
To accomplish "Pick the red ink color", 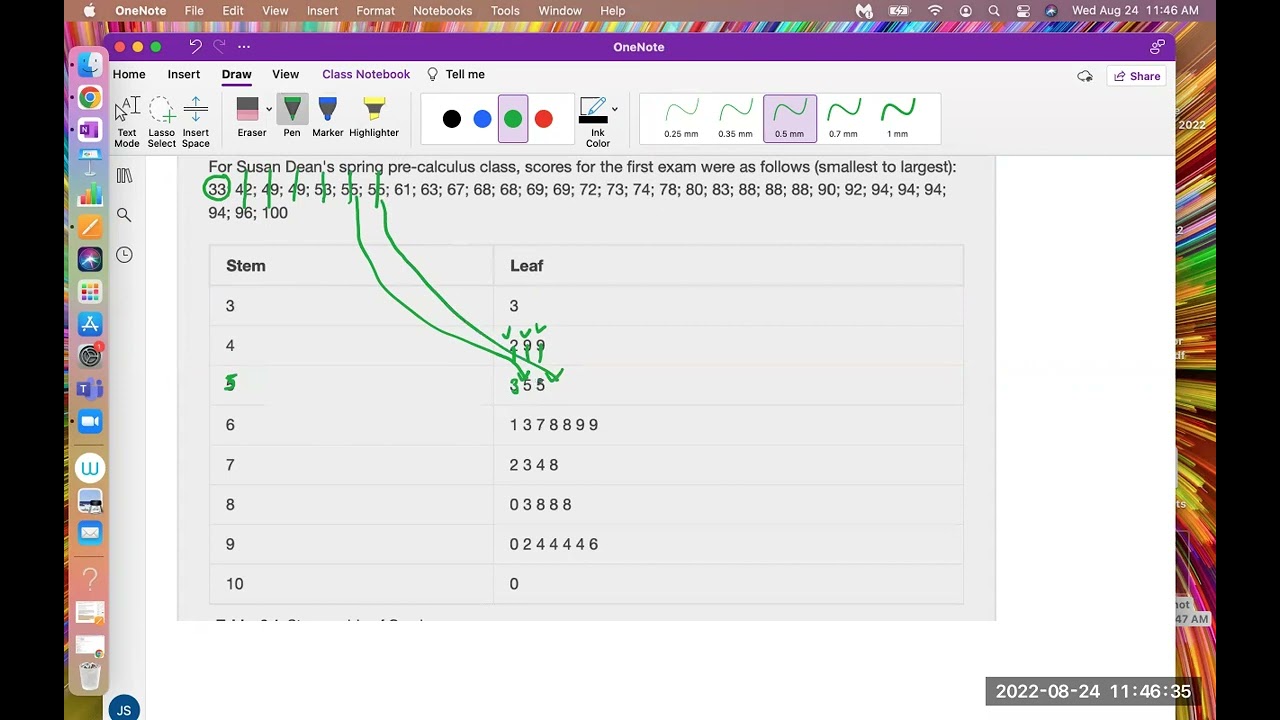I will [x=544, y=119].
